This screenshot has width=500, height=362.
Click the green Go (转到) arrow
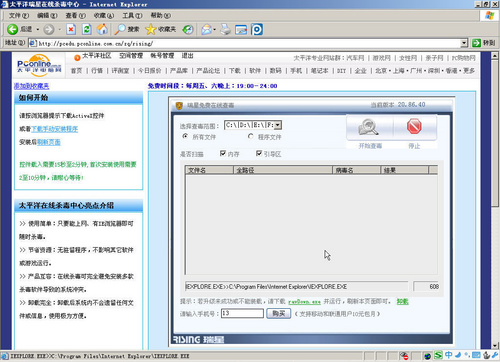(476, 43)
